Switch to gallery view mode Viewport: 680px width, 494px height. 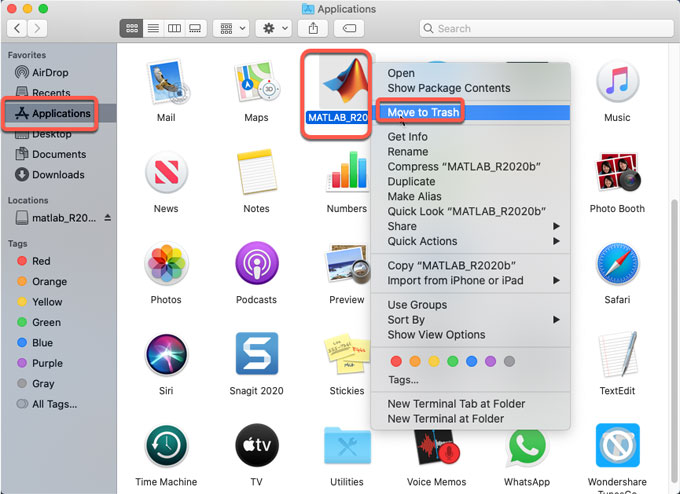[196, 29]
